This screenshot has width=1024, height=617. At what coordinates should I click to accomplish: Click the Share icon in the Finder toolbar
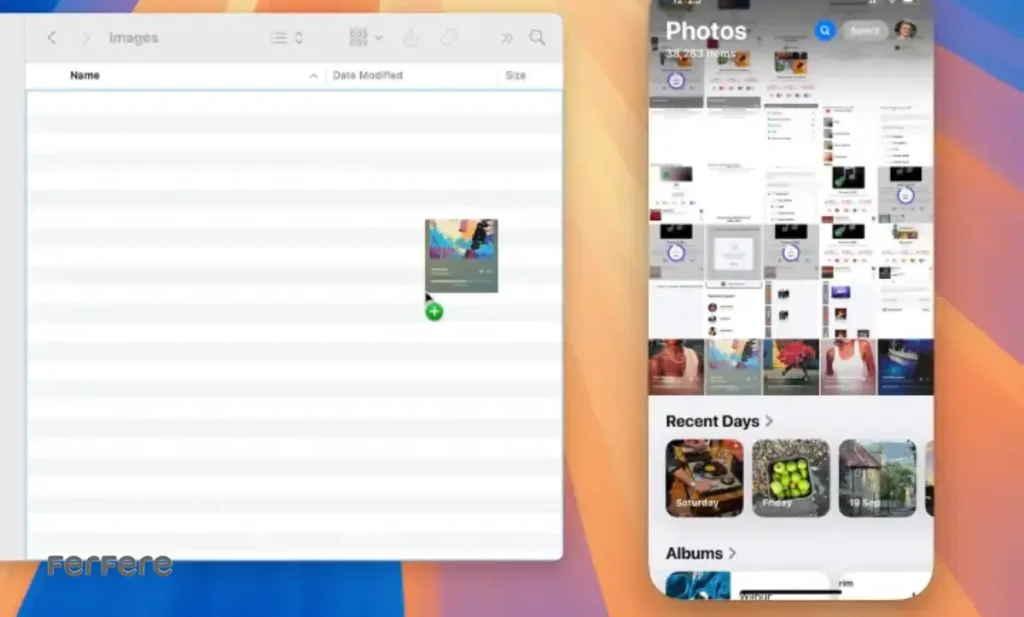pos(411,37)
